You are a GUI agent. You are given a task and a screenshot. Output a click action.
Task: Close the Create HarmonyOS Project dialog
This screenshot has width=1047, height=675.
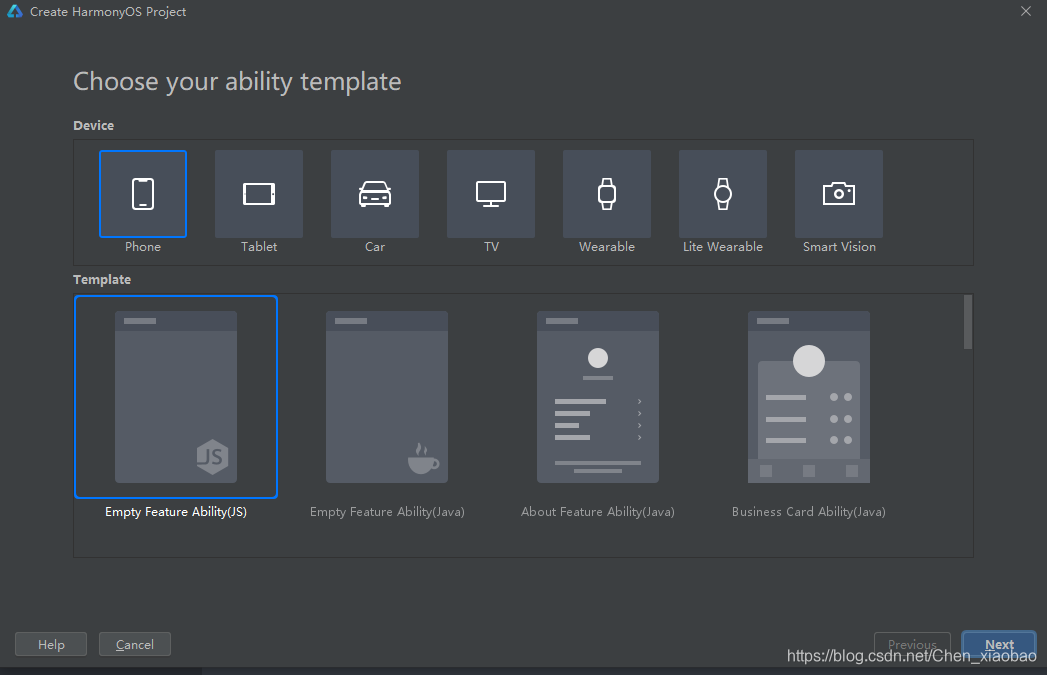[x=1026, y=11]
